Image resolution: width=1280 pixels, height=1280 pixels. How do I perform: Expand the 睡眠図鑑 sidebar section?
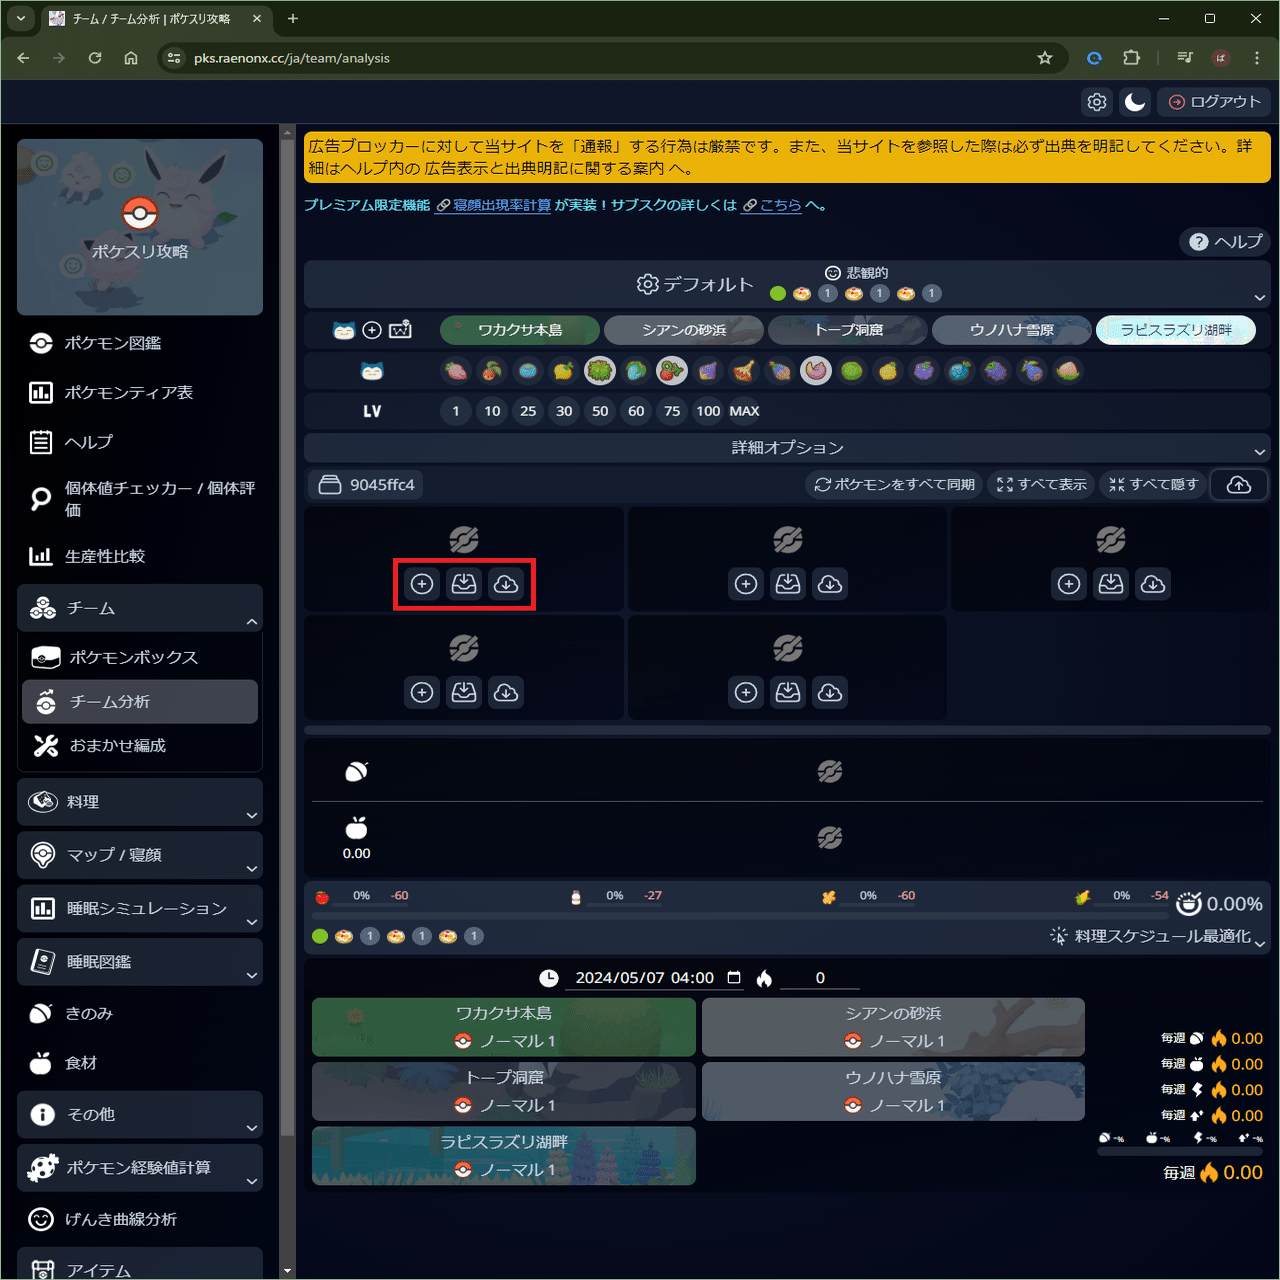click(x=140, y=961)
